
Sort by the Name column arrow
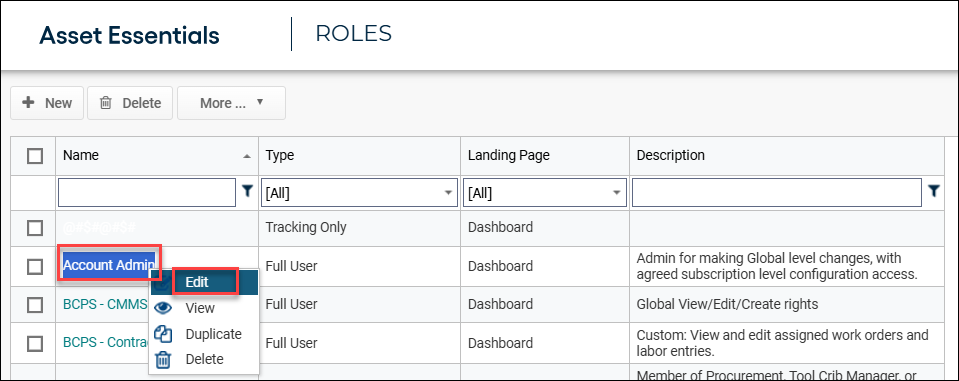[246, 157]
